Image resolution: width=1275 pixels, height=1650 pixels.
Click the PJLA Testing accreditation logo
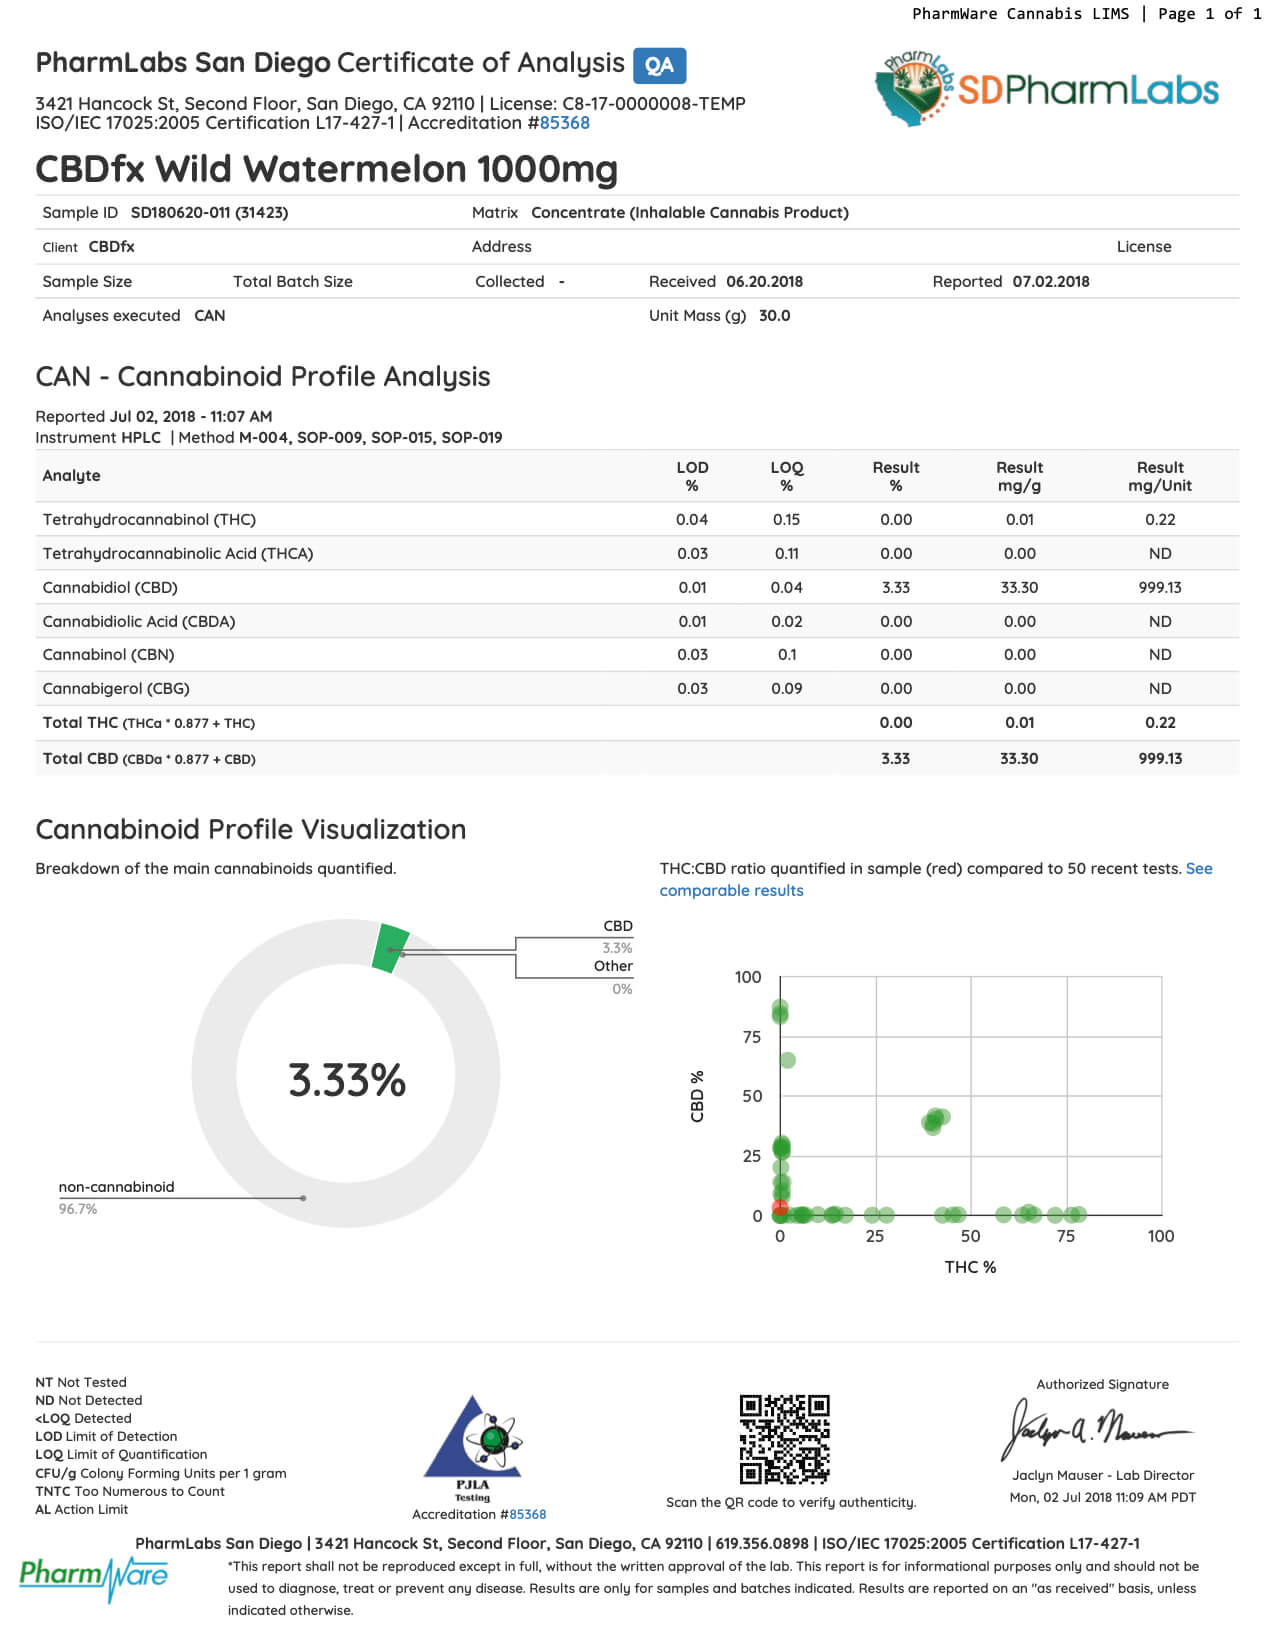473,1445
